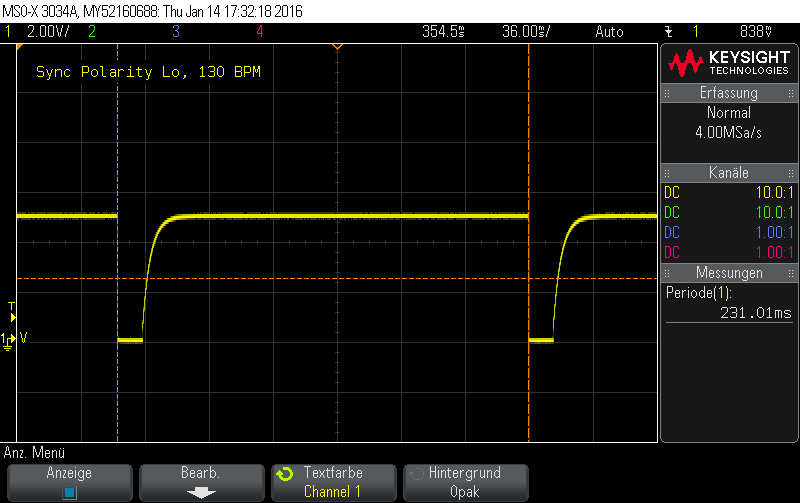Click the Keysight Technologies logo

pos(729,63)
